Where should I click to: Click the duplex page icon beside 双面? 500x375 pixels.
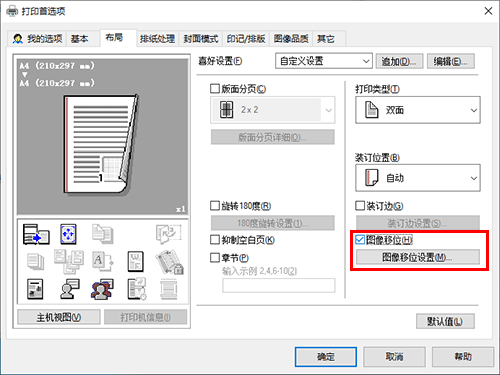coord(372,110)
